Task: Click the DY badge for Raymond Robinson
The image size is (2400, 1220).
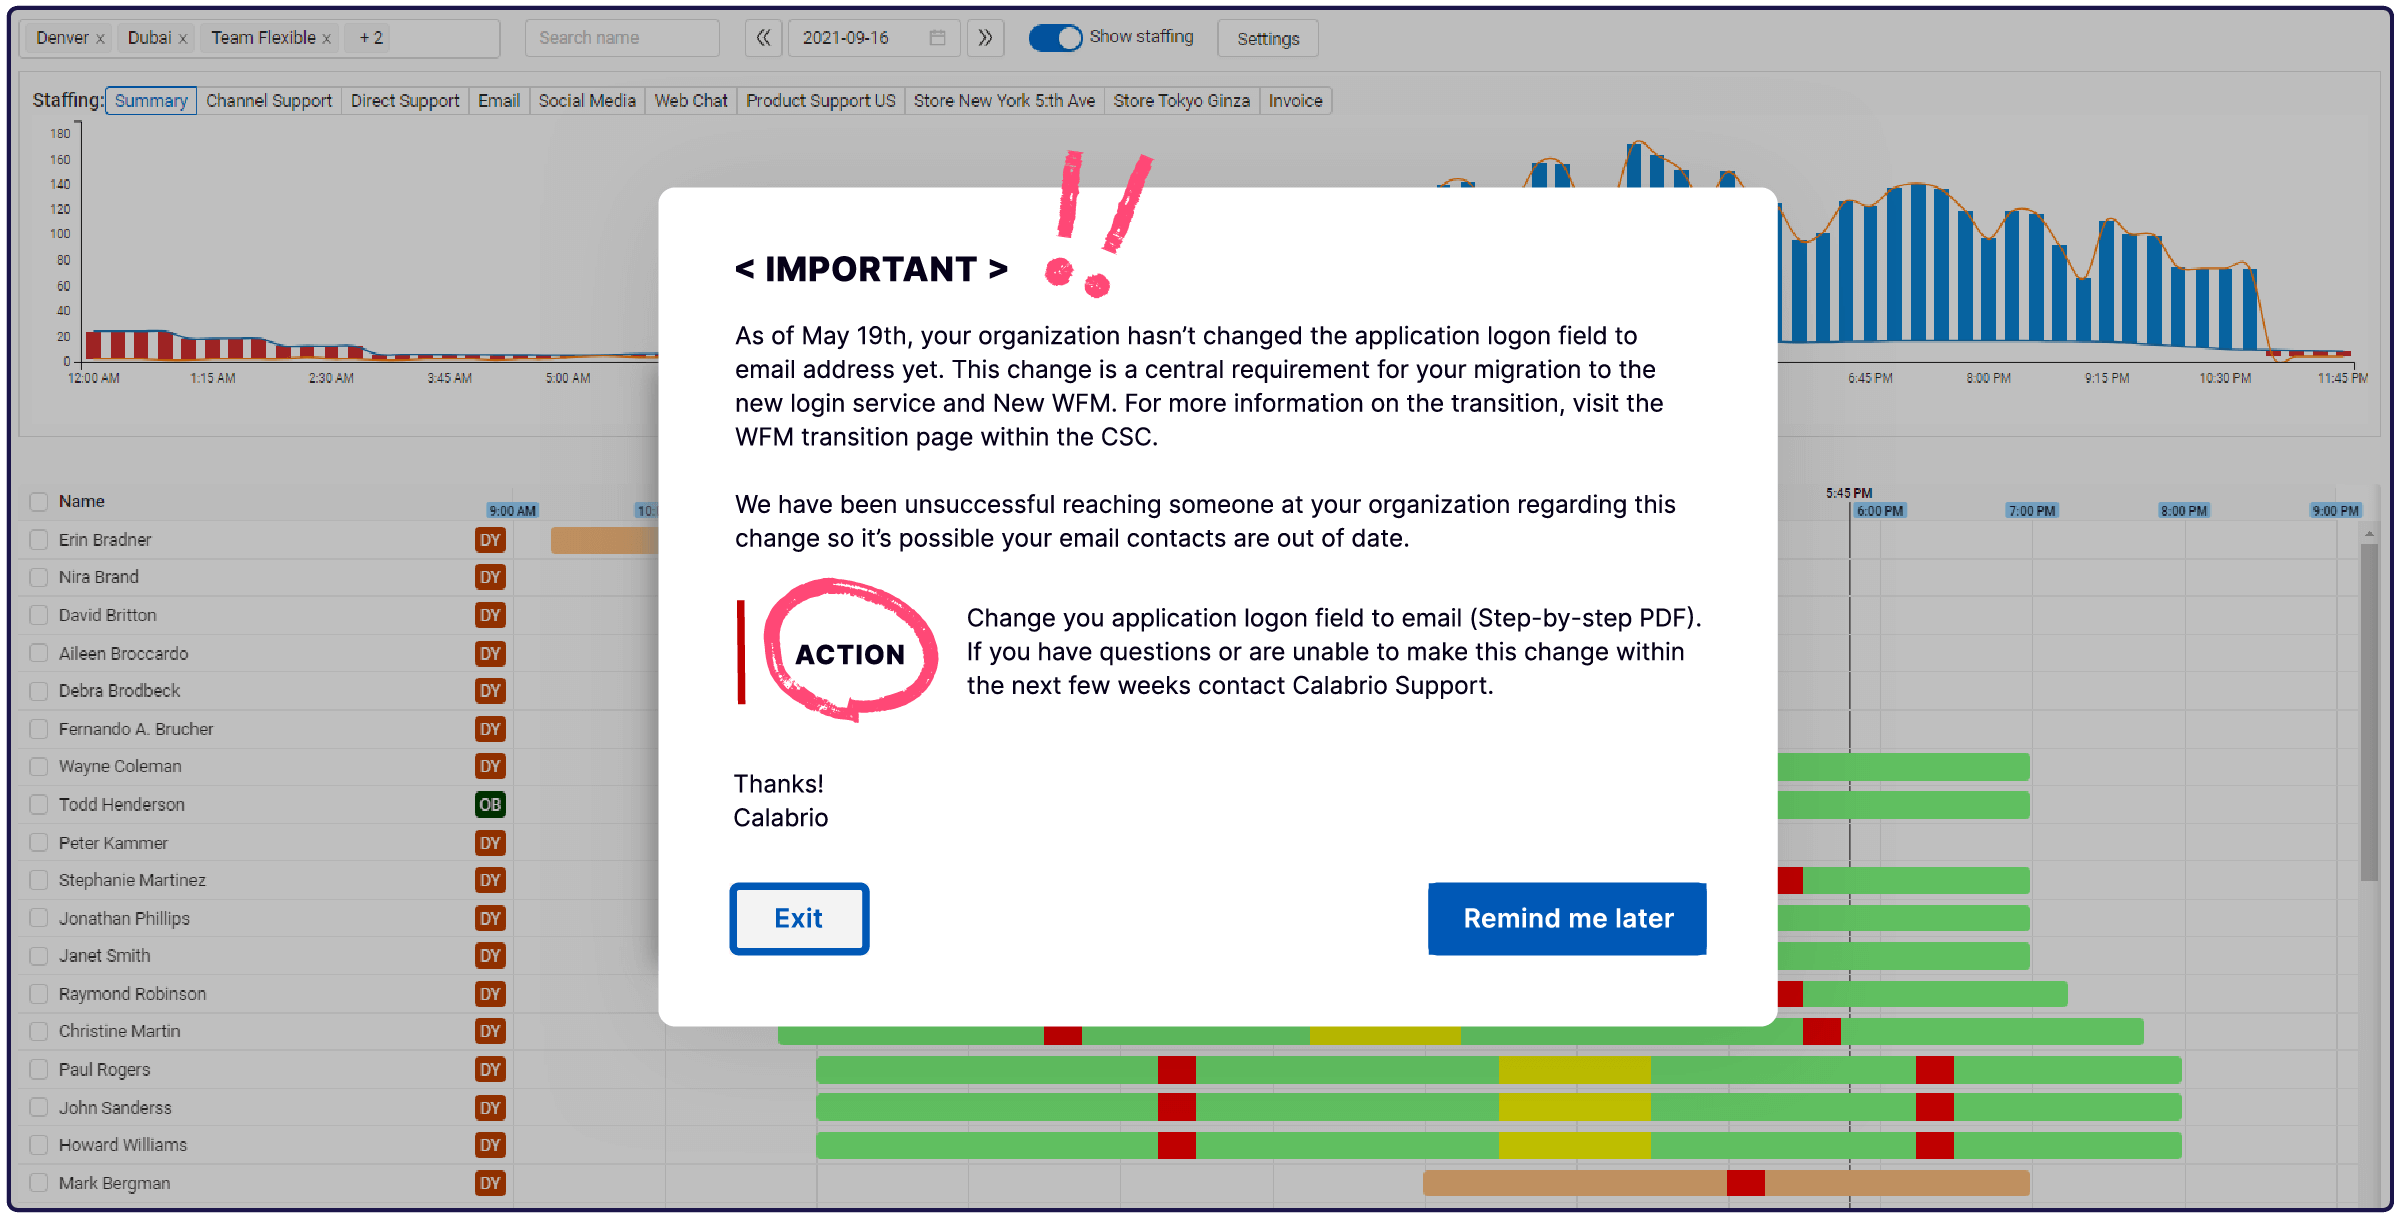Action: click(490, 994)
